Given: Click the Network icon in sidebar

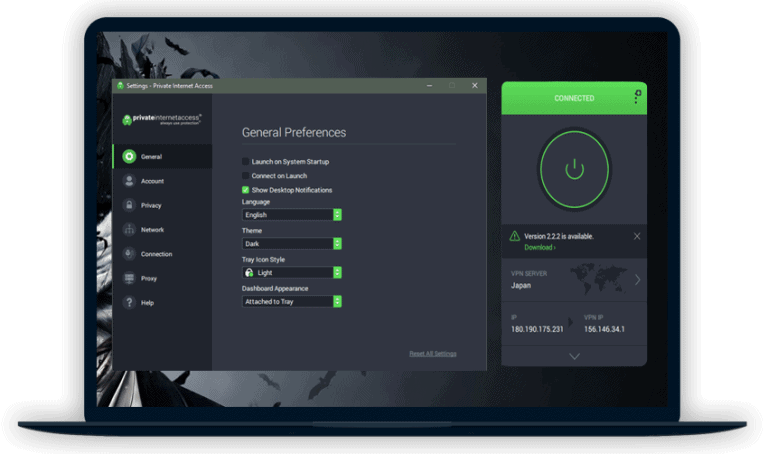Looking at the screenshot, I should tap(129, 229).
